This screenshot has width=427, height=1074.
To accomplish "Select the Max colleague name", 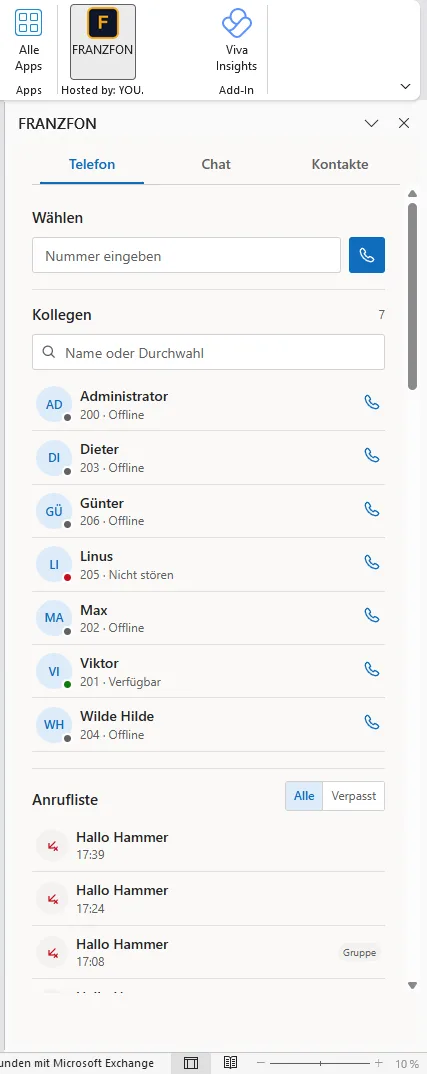I will 94,610.
